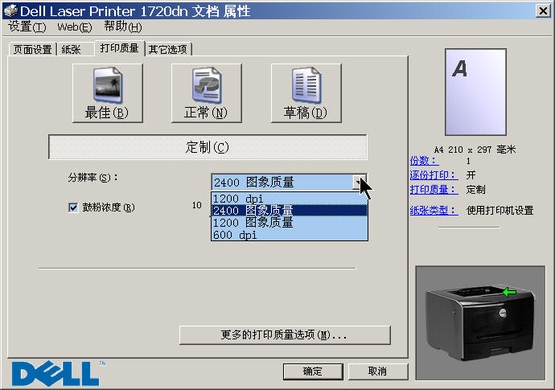Follow the 份数 copies link
This screenshot has width=555, height=390.
pyautogui.click(x=424, y=161)
